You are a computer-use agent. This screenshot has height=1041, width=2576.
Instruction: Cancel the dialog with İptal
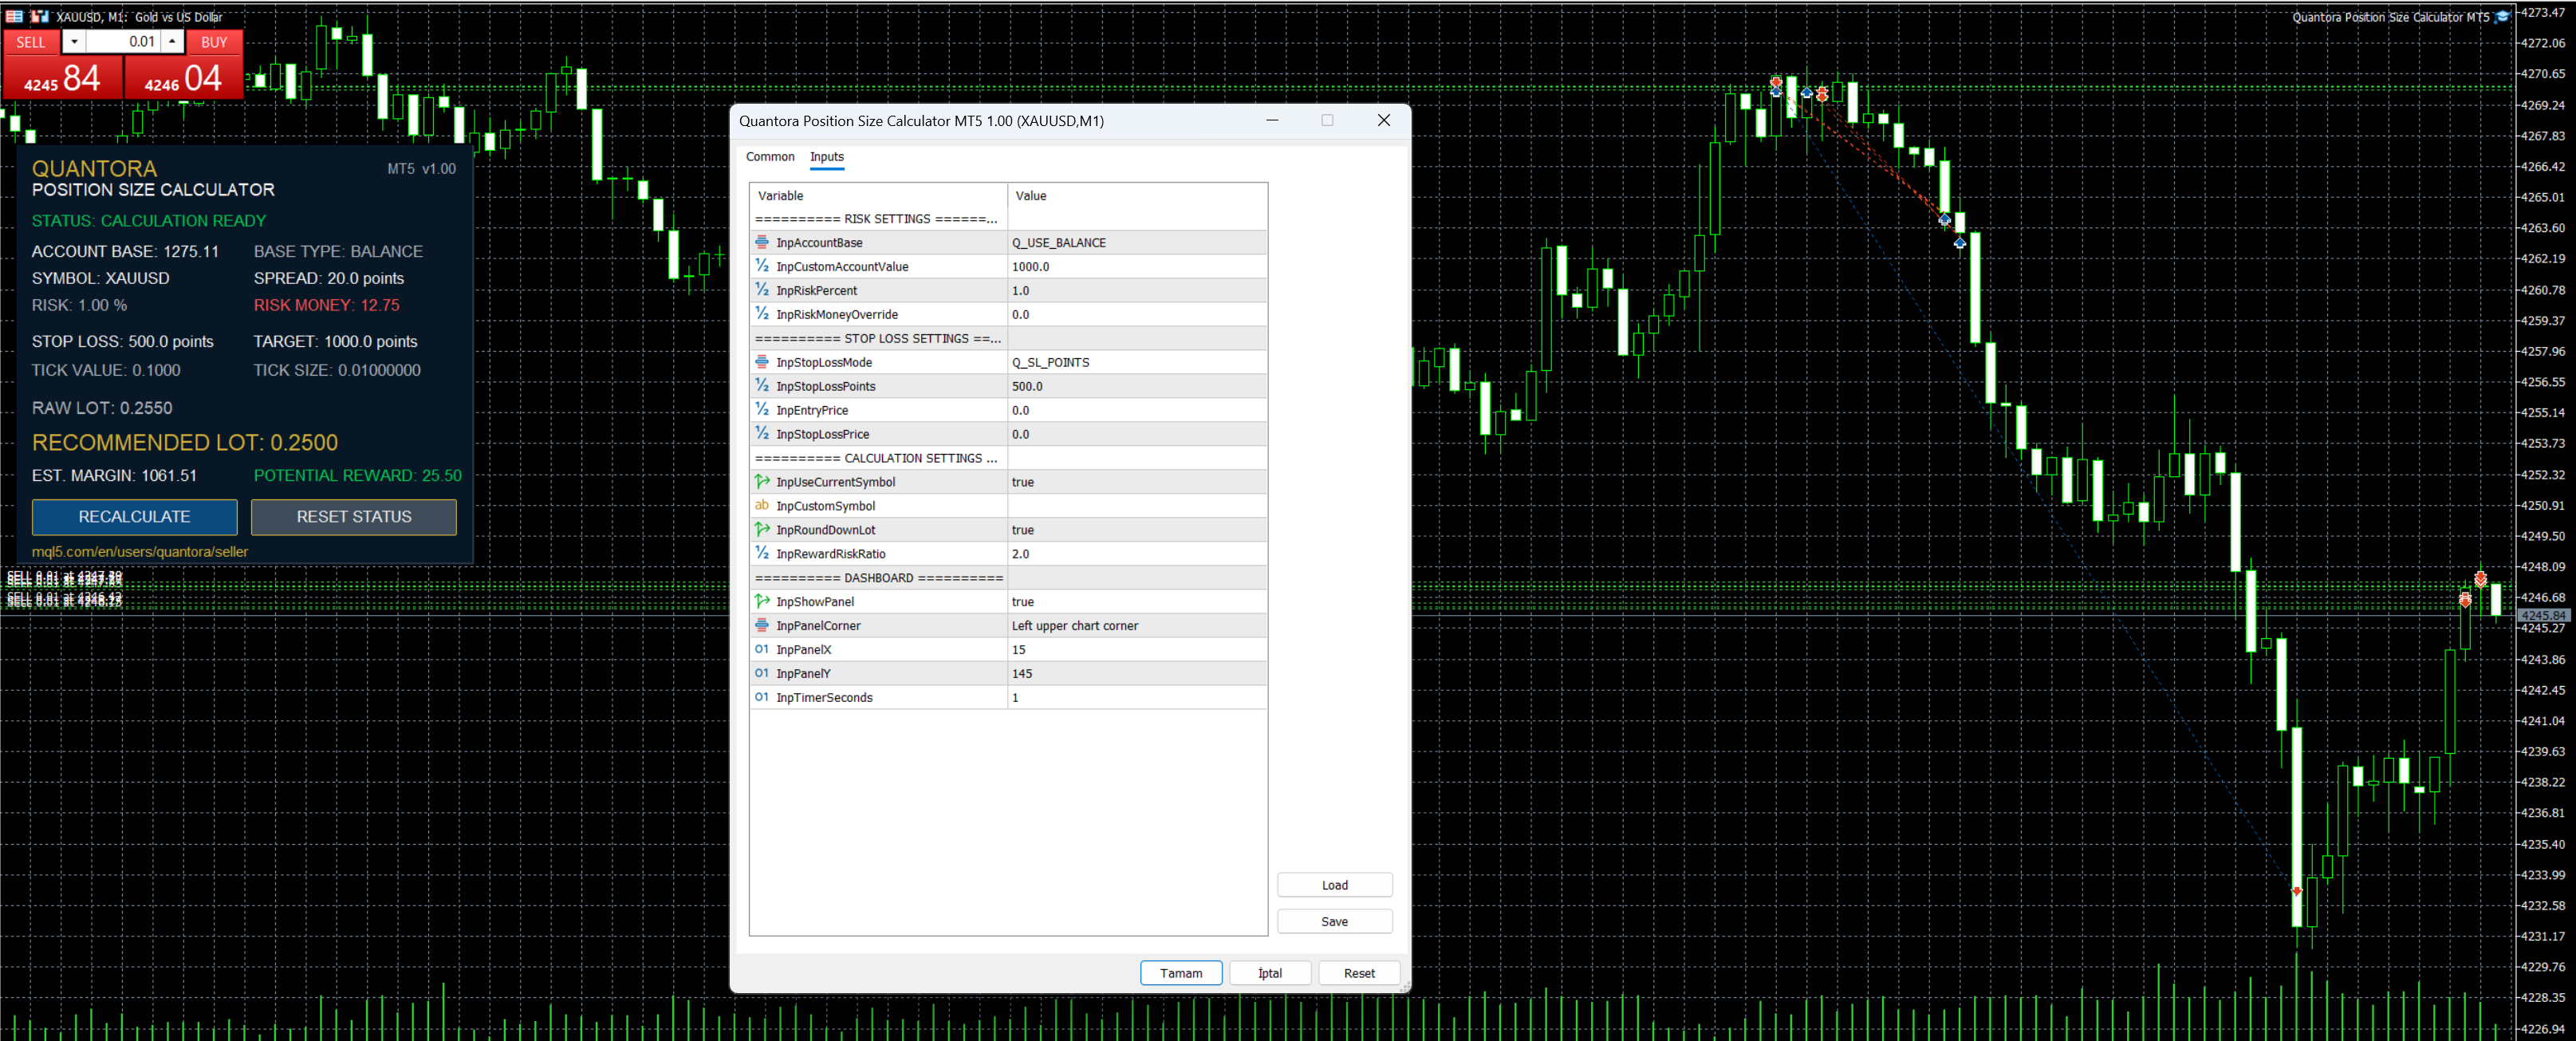[1270, 973]
